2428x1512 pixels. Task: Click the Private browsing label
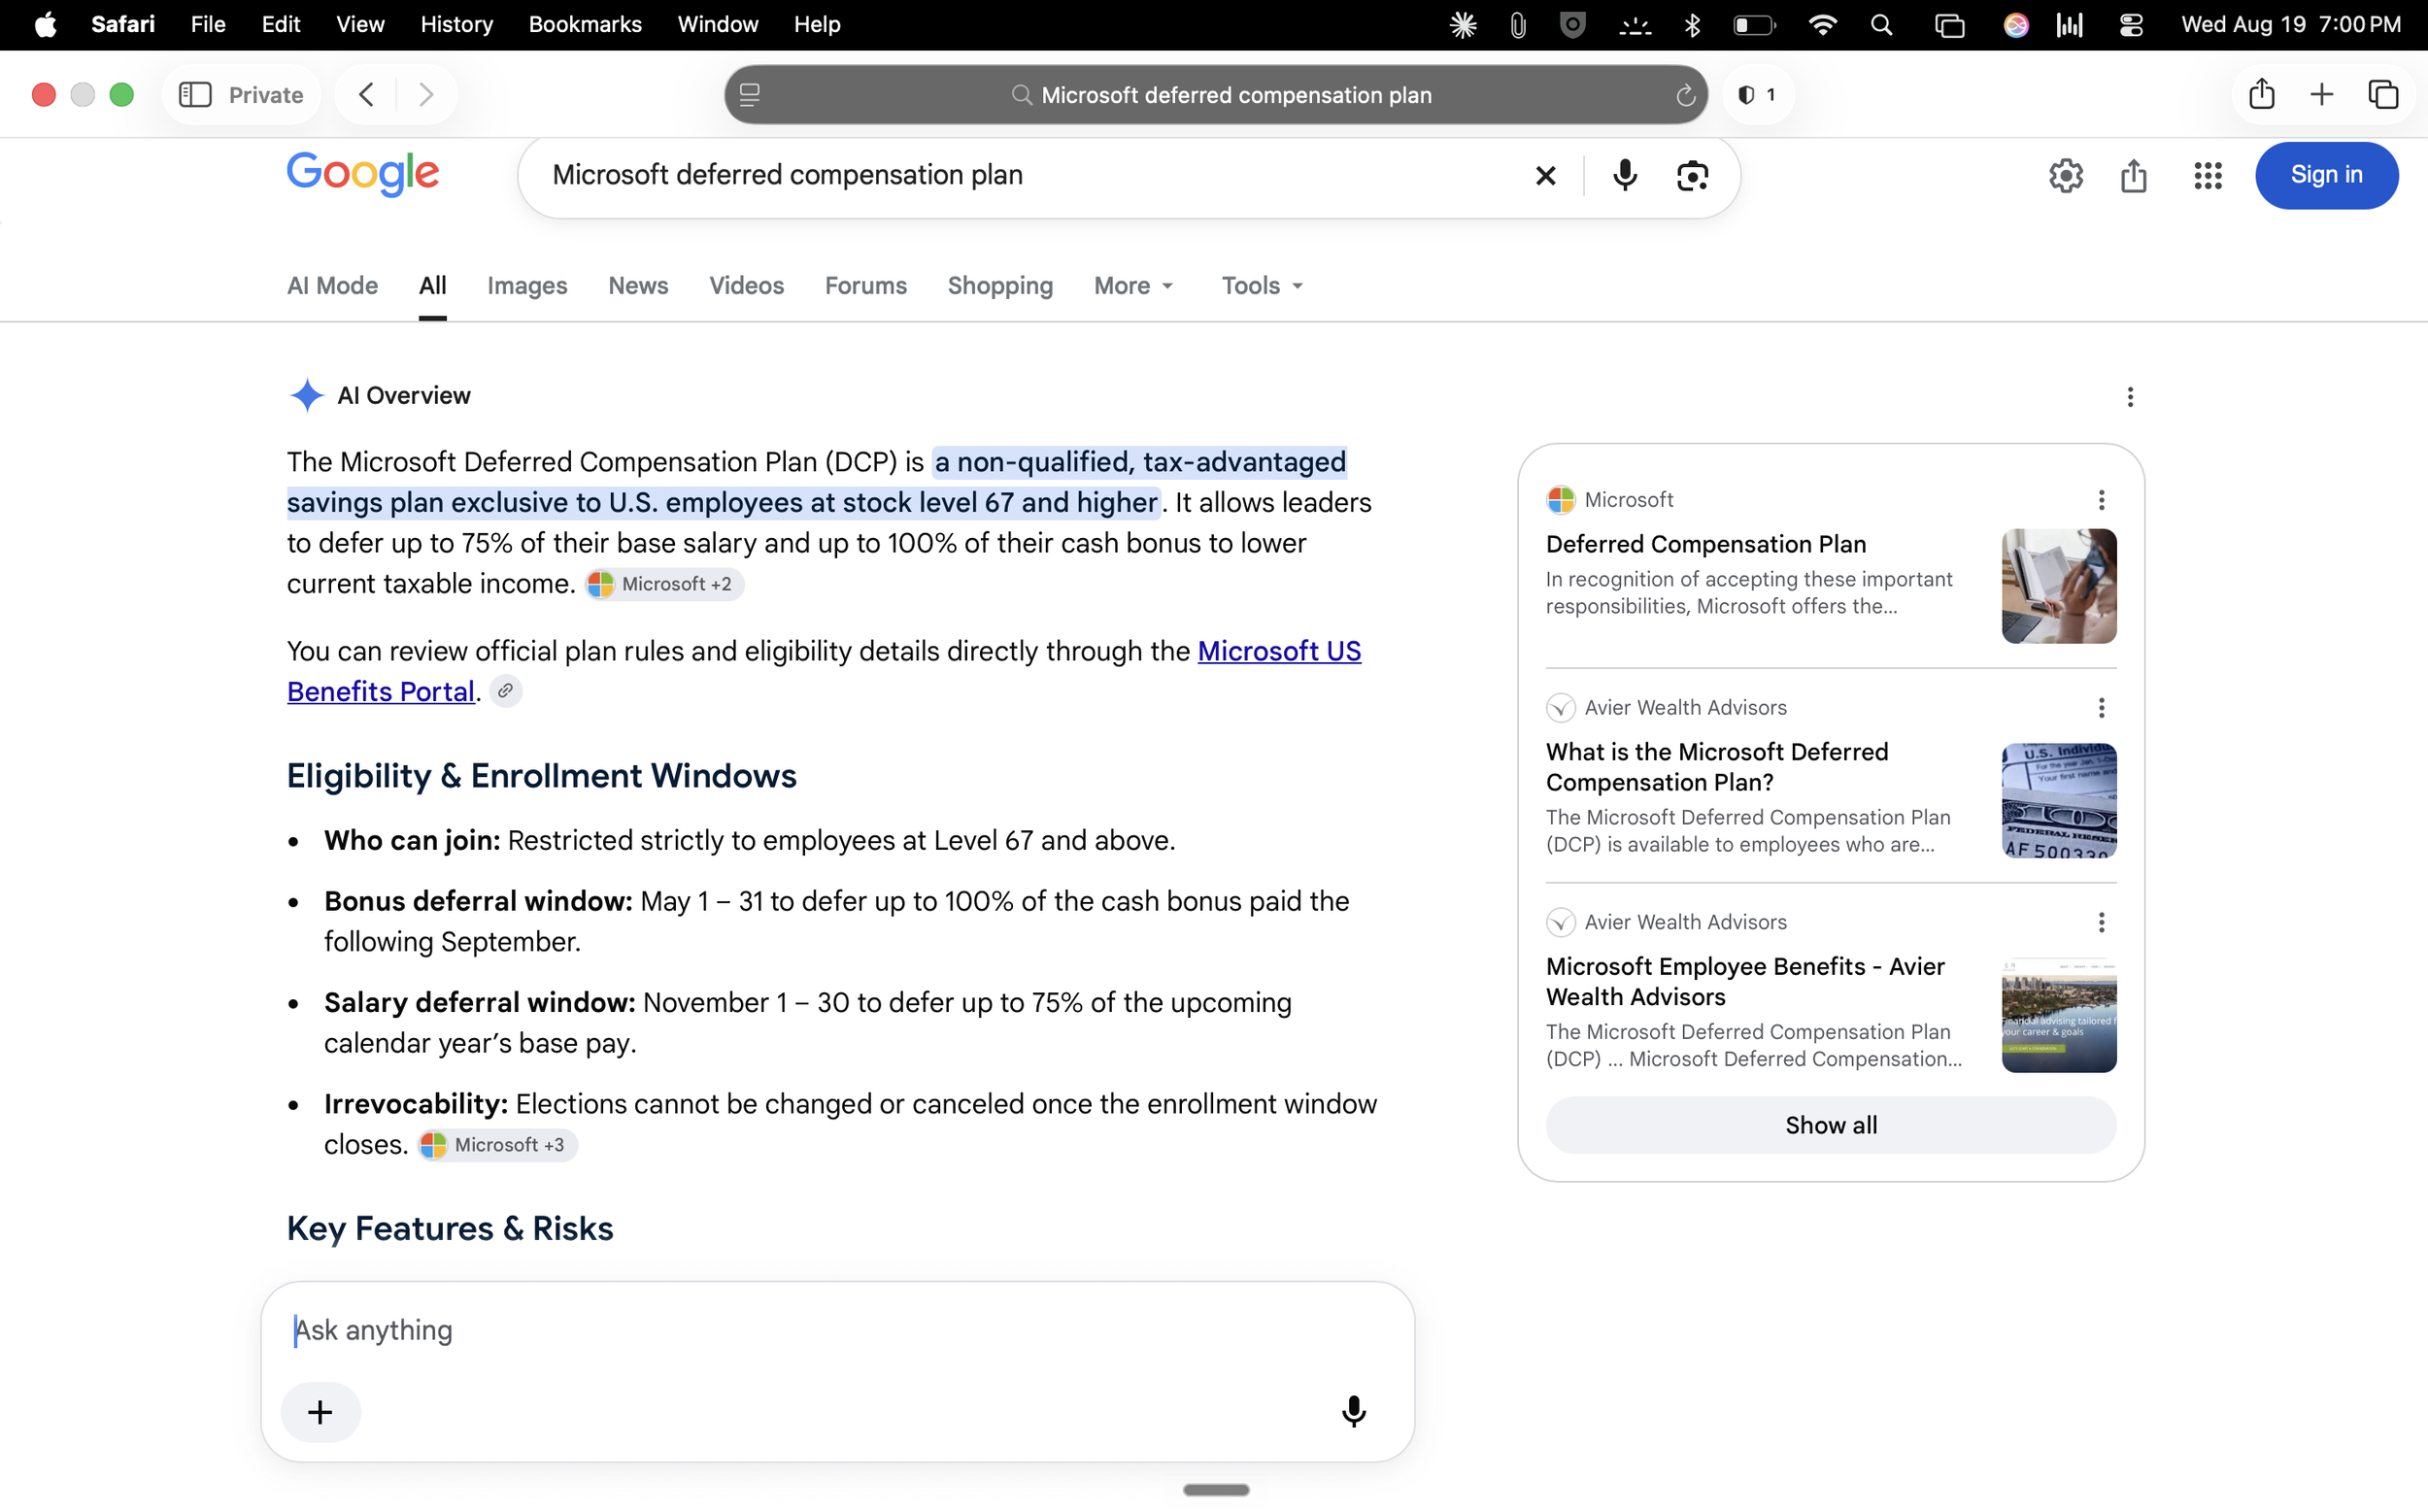[266, 95]
